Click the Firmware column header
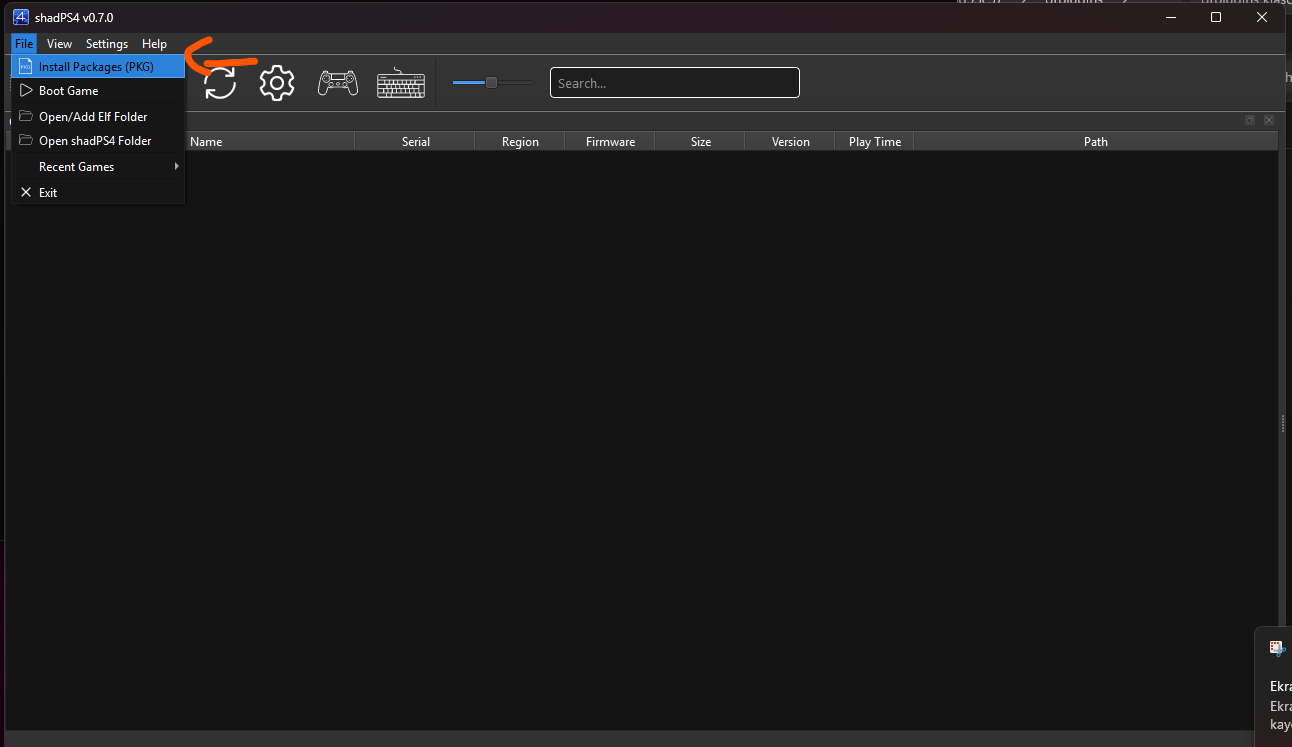1292x747 pixels. (x=610, y=142)
